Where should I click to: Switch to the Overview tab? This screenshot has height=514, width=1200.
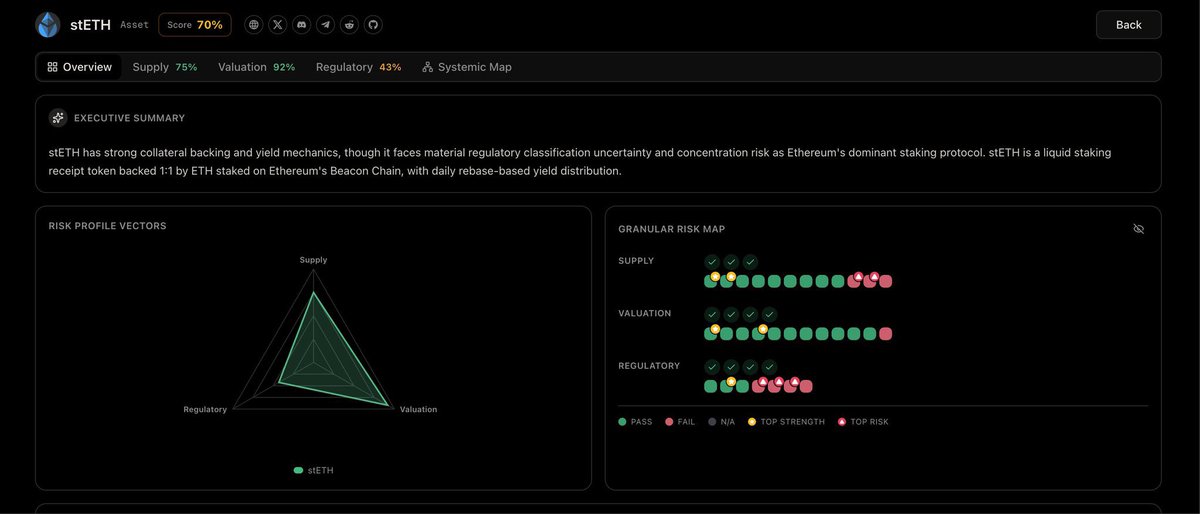(80, 67)
